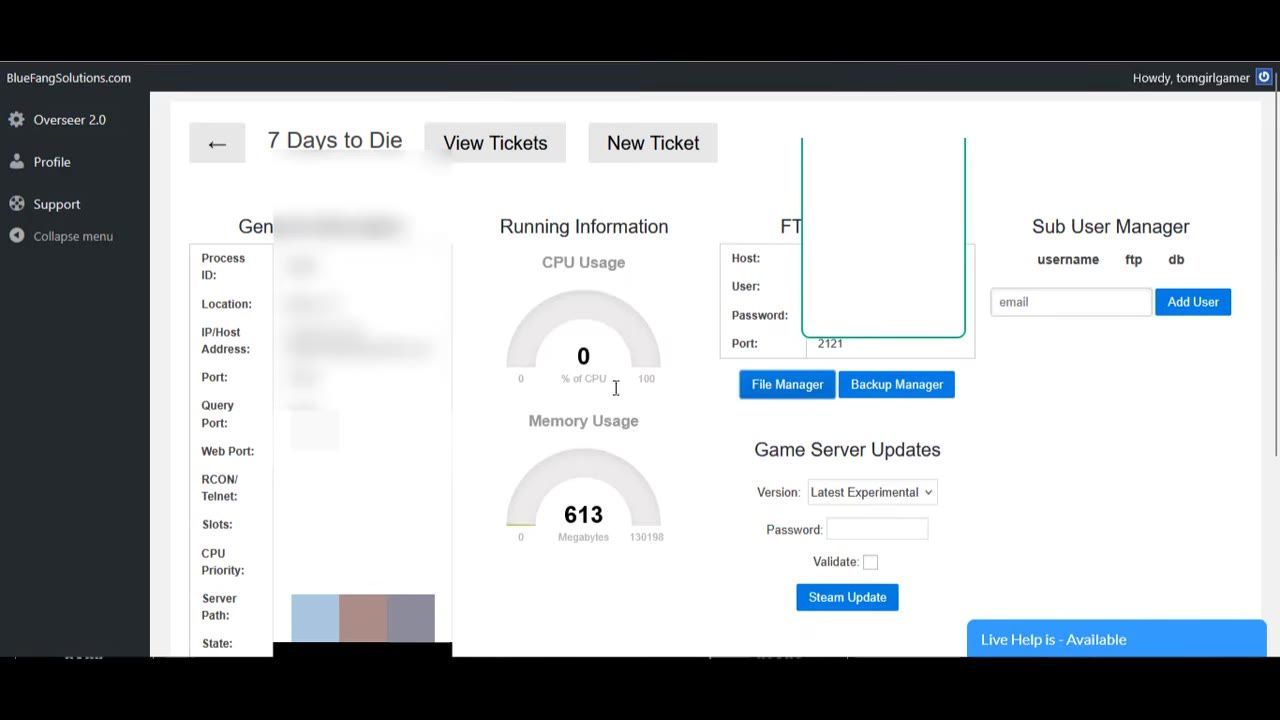Click the State label

coord(217,644)
